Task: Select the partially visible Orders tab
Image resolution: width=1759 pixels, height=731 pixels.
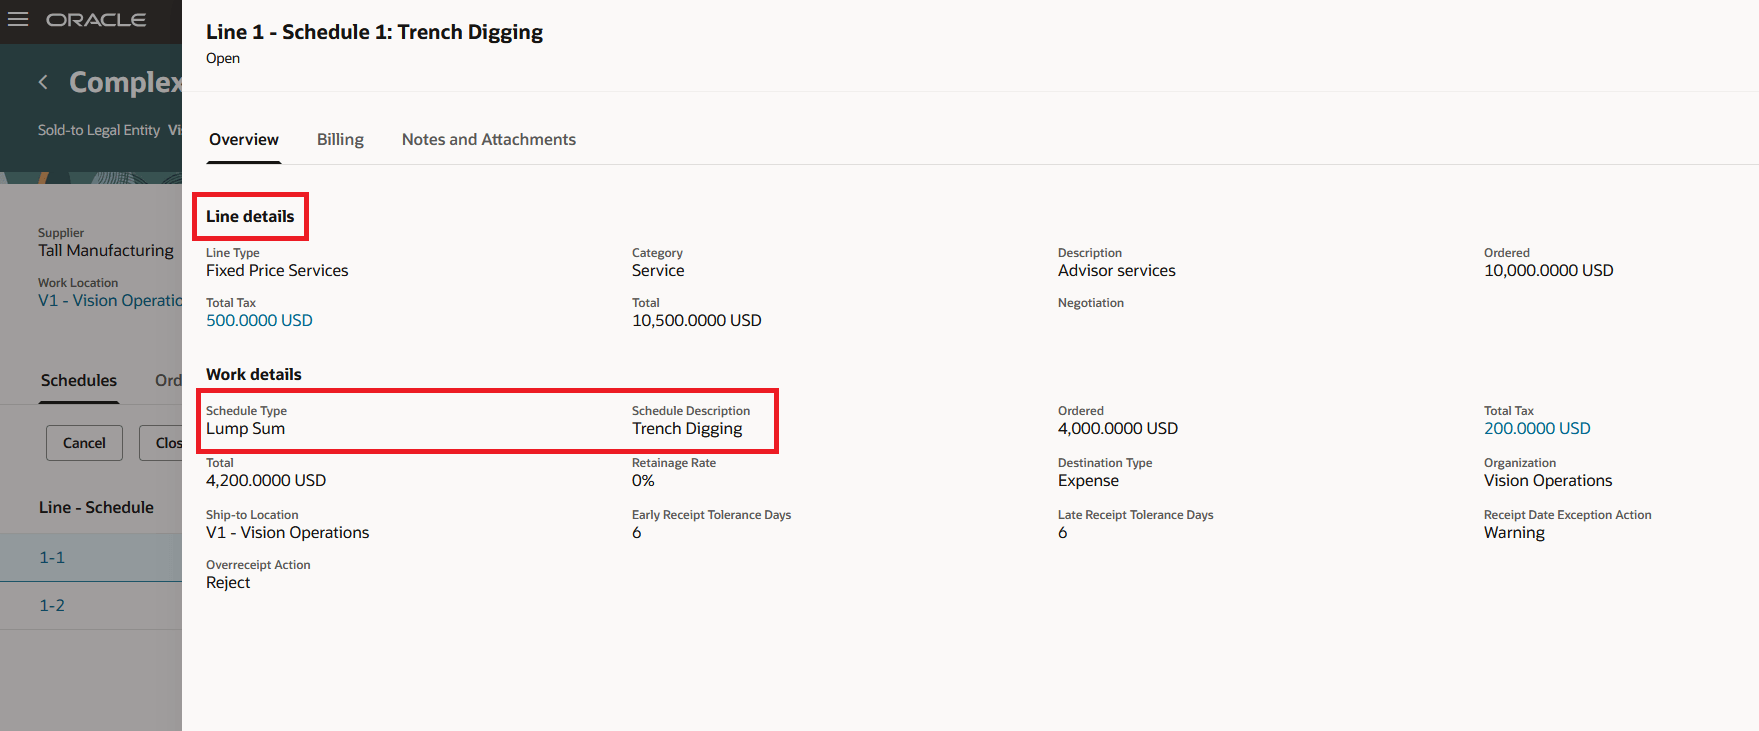Action: point(168,381)
